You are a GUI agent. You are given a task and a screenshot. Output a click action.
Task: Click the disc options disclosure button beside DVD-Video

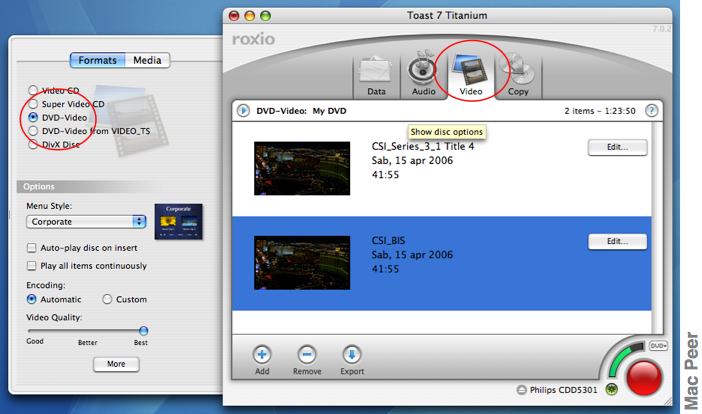243,111
